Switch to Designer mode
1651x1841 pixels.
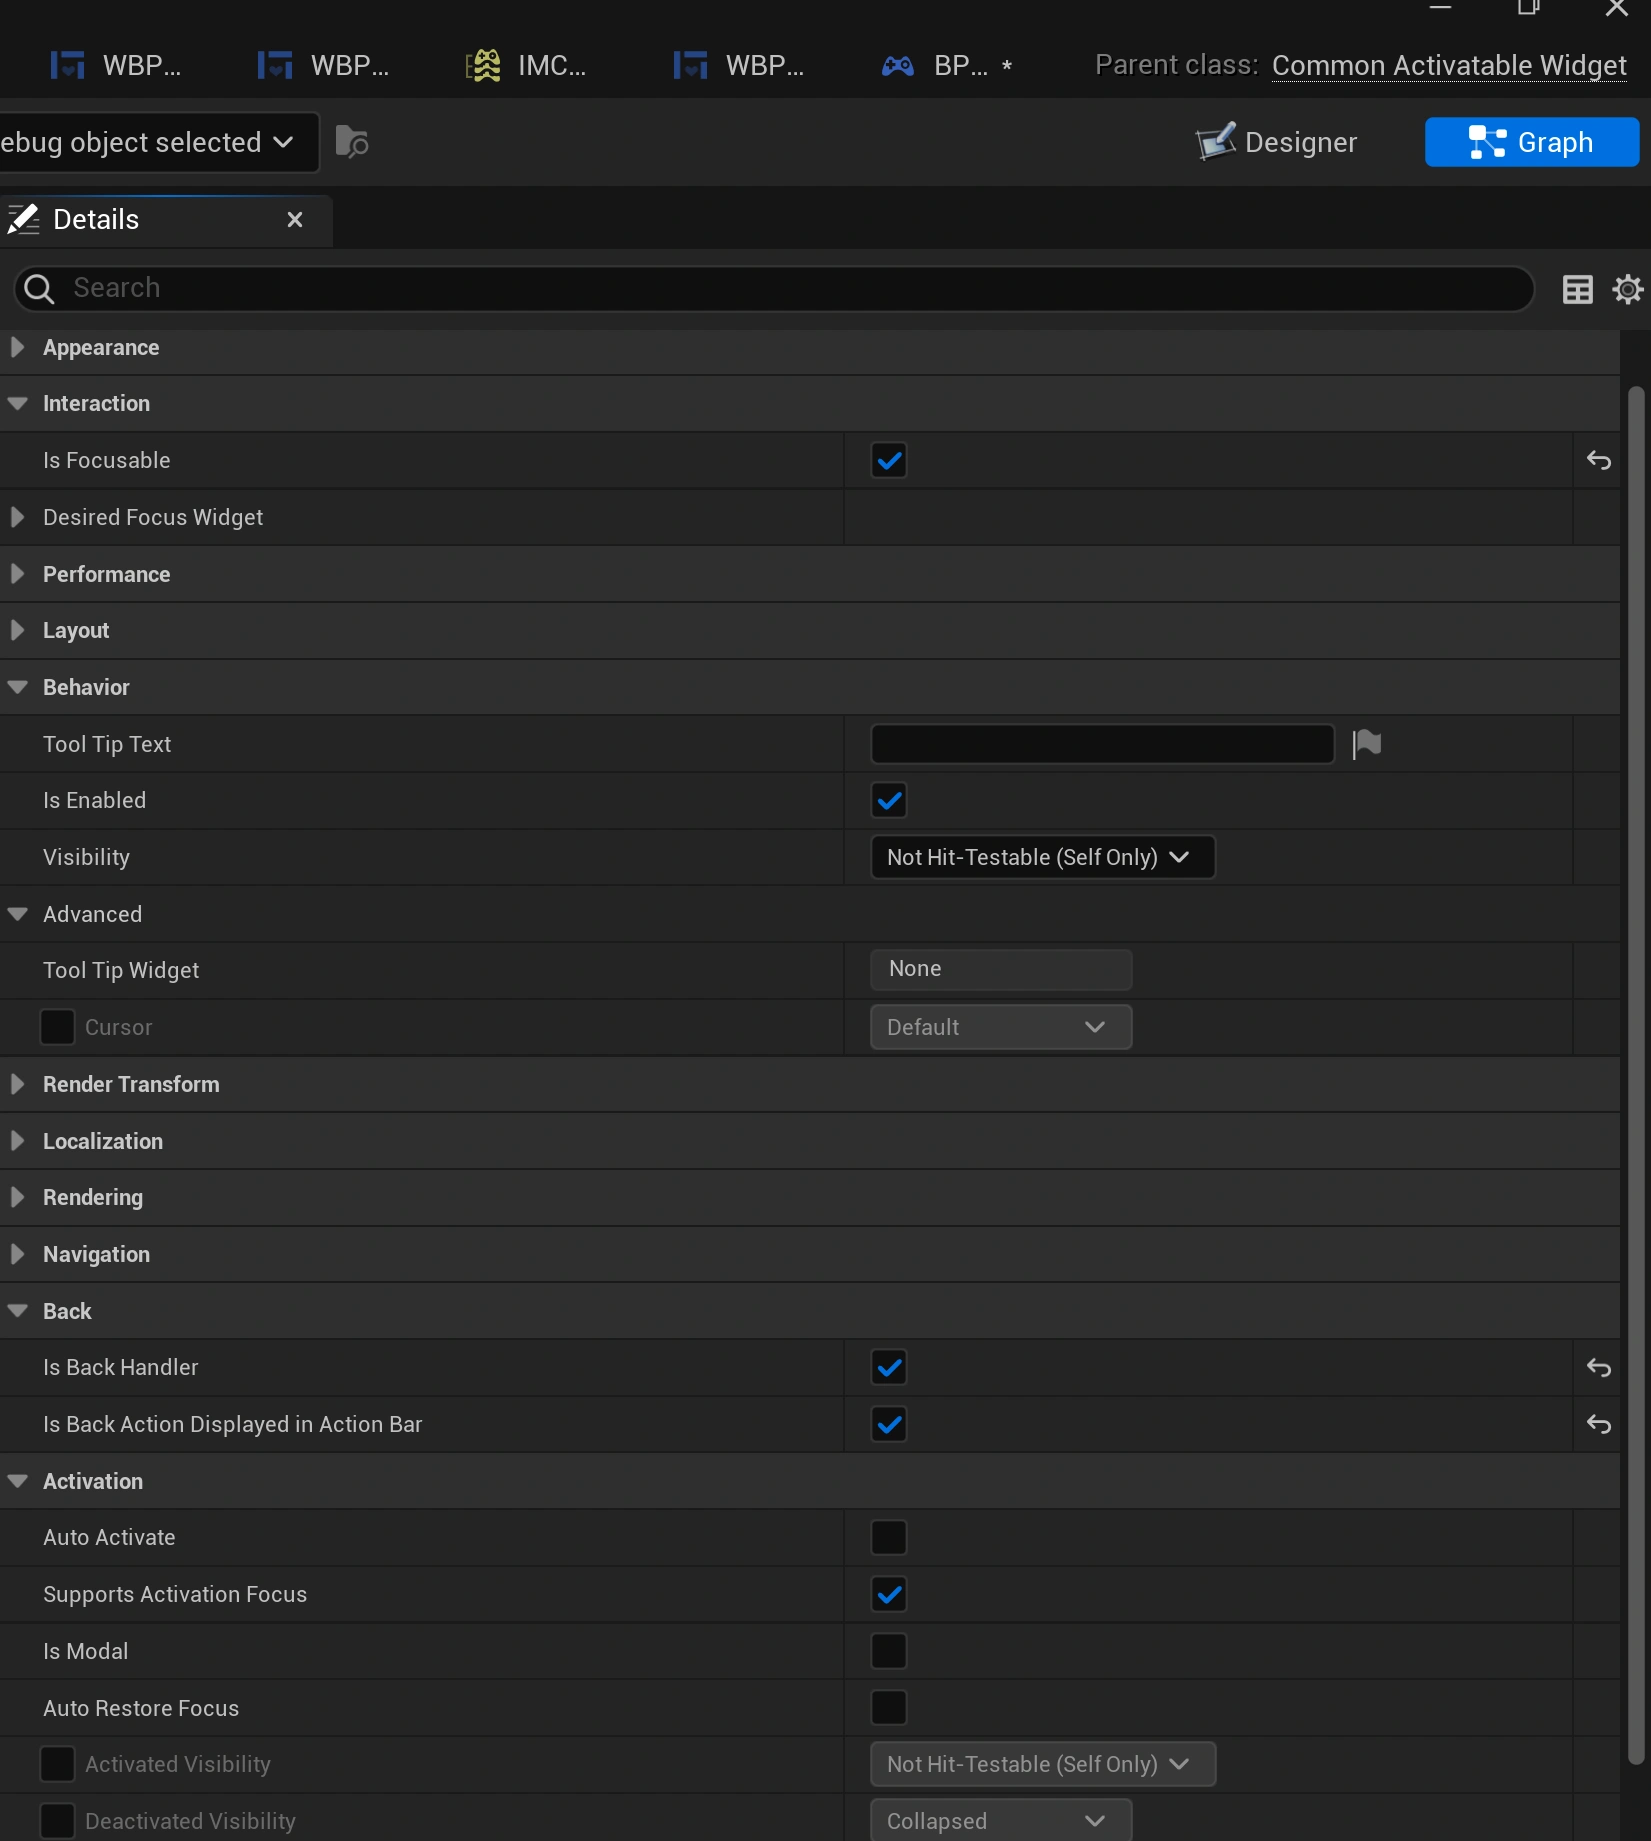(1277, 142)
